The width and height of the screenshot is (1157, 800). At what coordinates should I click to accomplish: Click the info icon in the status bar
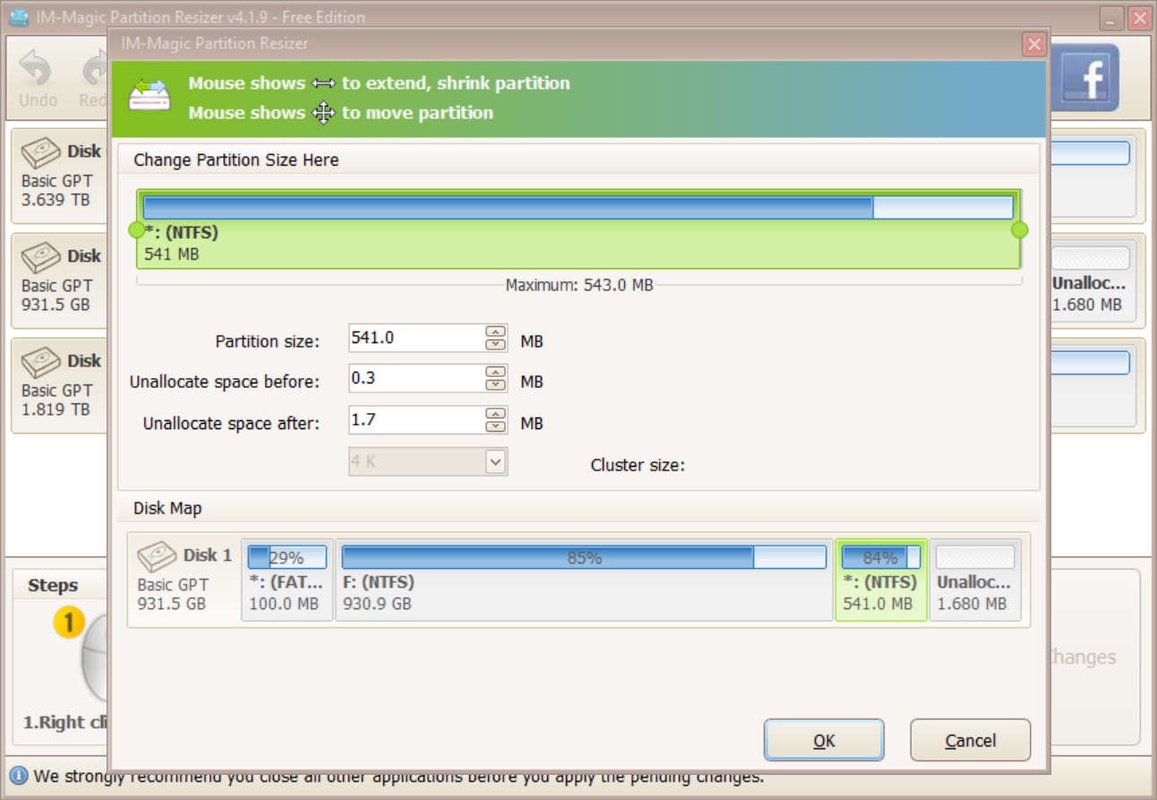coord(18,776)
